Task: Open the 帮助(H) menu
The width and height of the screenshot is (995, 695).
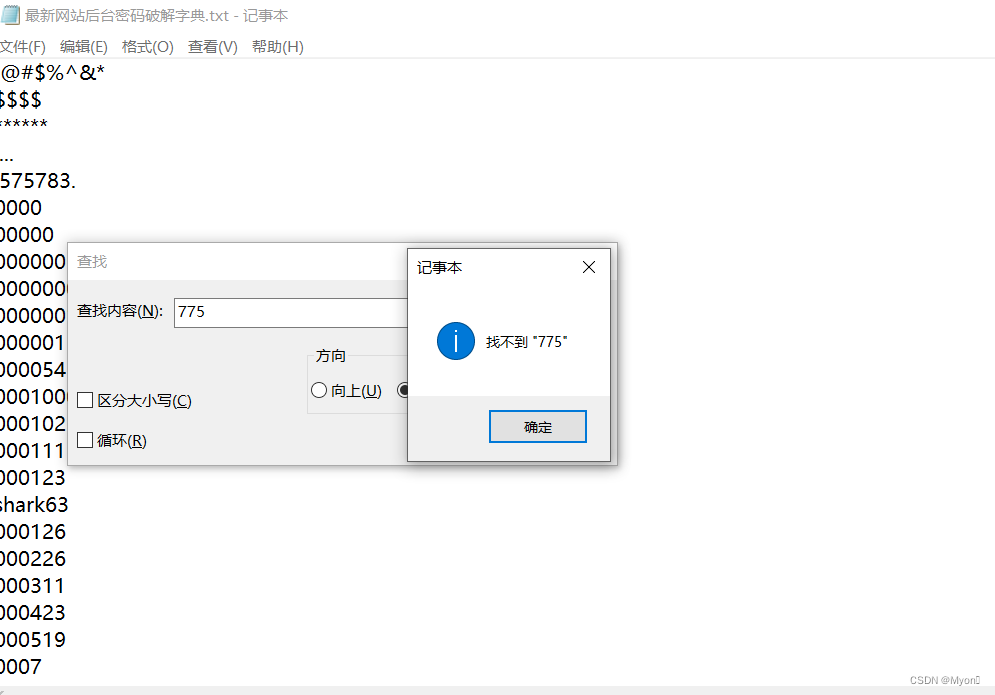Action: 277,46
